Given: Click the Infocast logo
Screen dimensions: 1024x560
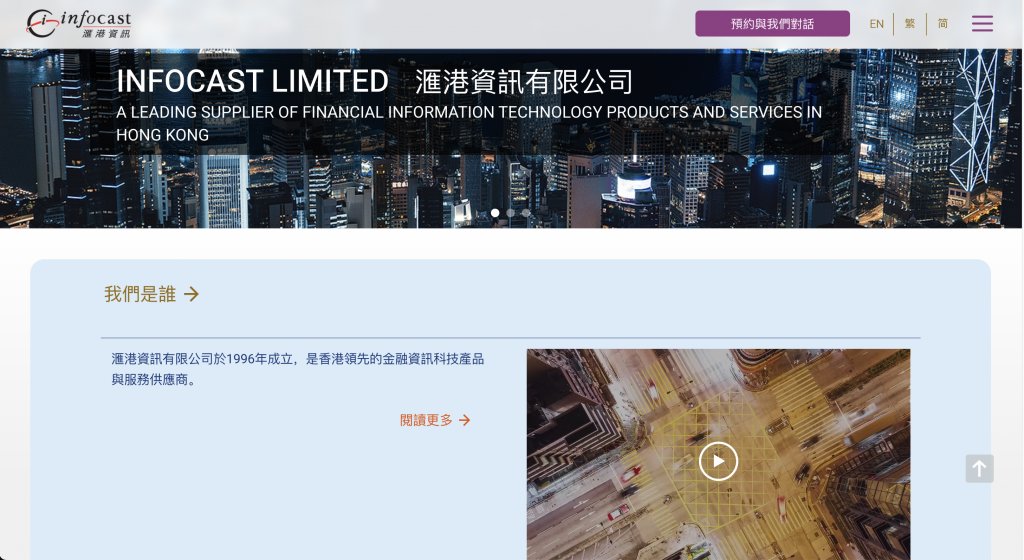Looking at the screenshot, I should [x=78, y=23].
